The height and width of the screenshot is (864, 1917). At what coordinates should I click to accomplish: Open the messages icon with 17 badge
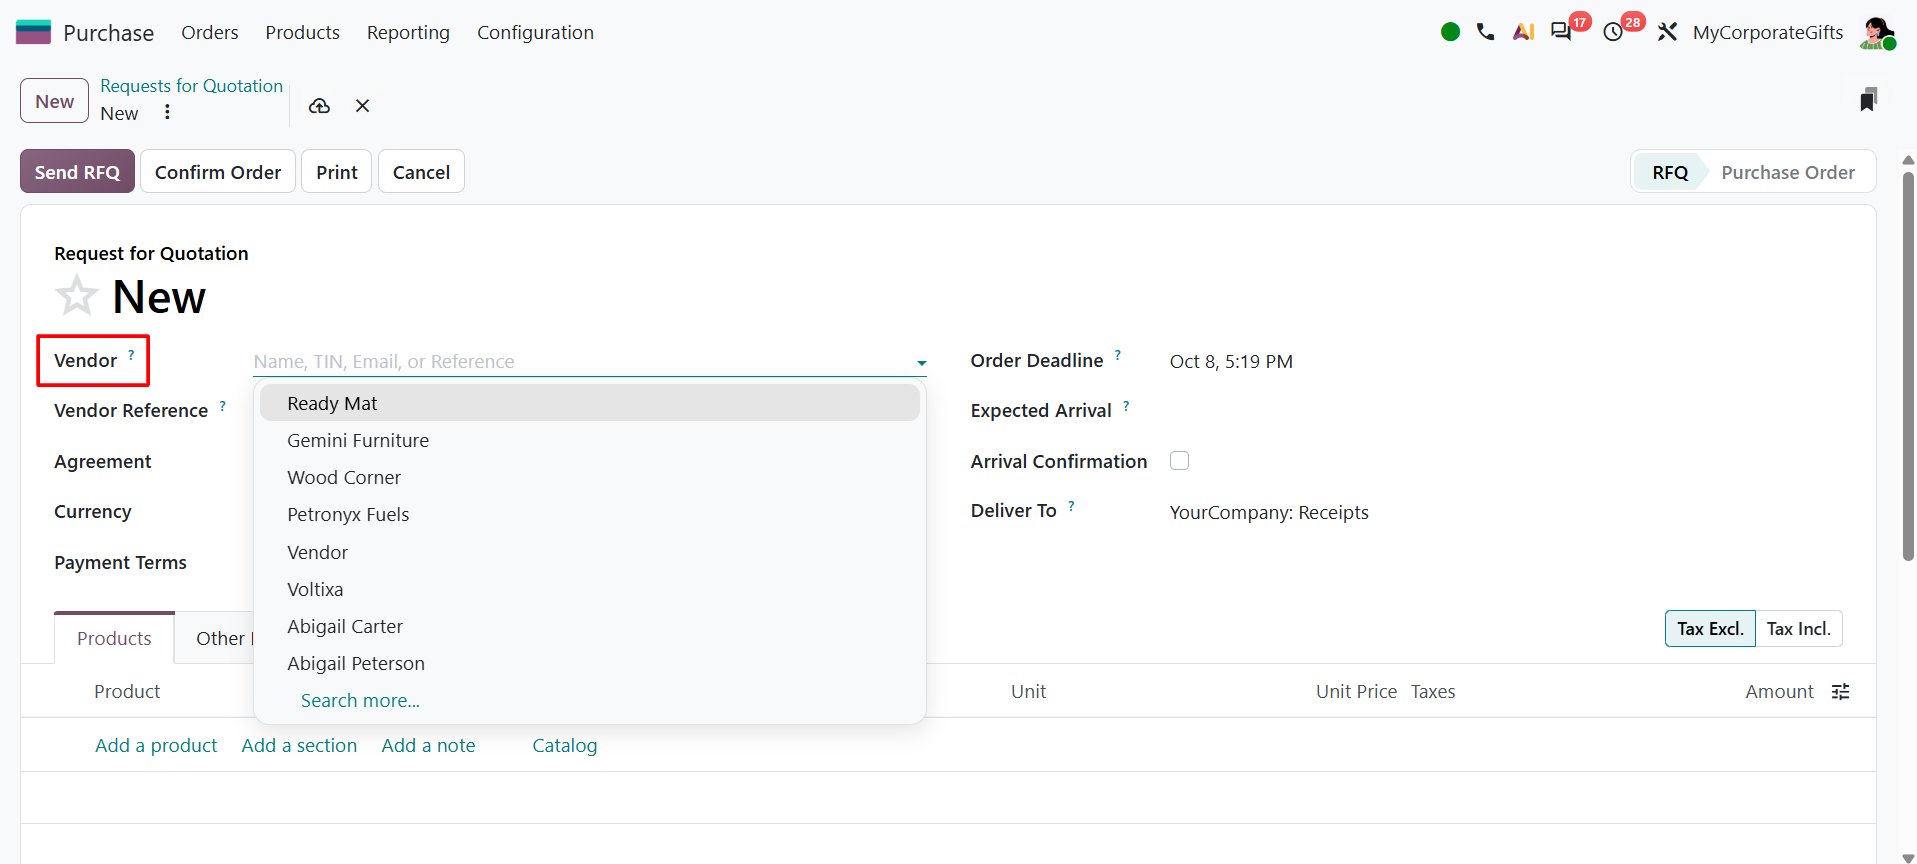coord(1562,32)
